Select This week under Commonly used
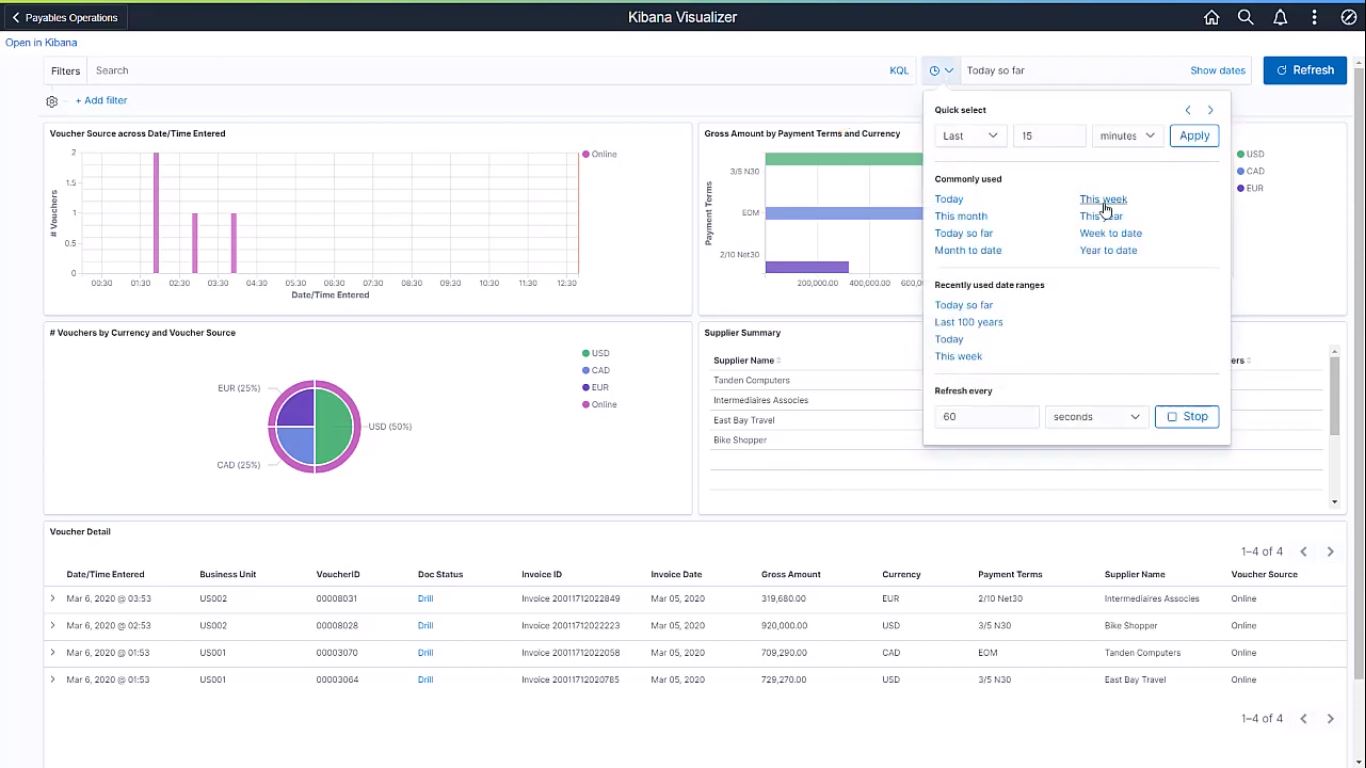 1102,199
